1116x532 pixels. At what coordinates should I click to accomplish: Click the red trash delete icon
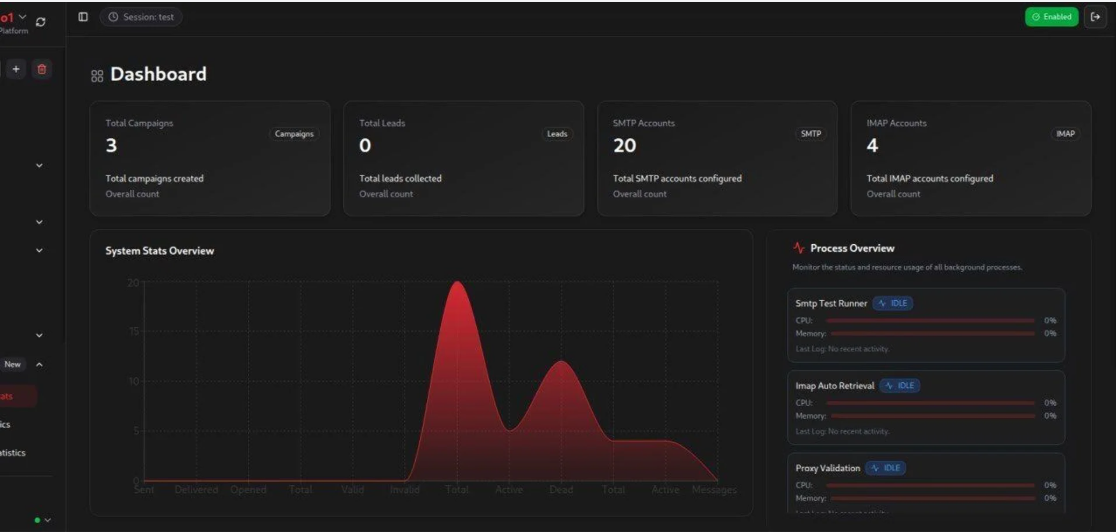(41, 69)
